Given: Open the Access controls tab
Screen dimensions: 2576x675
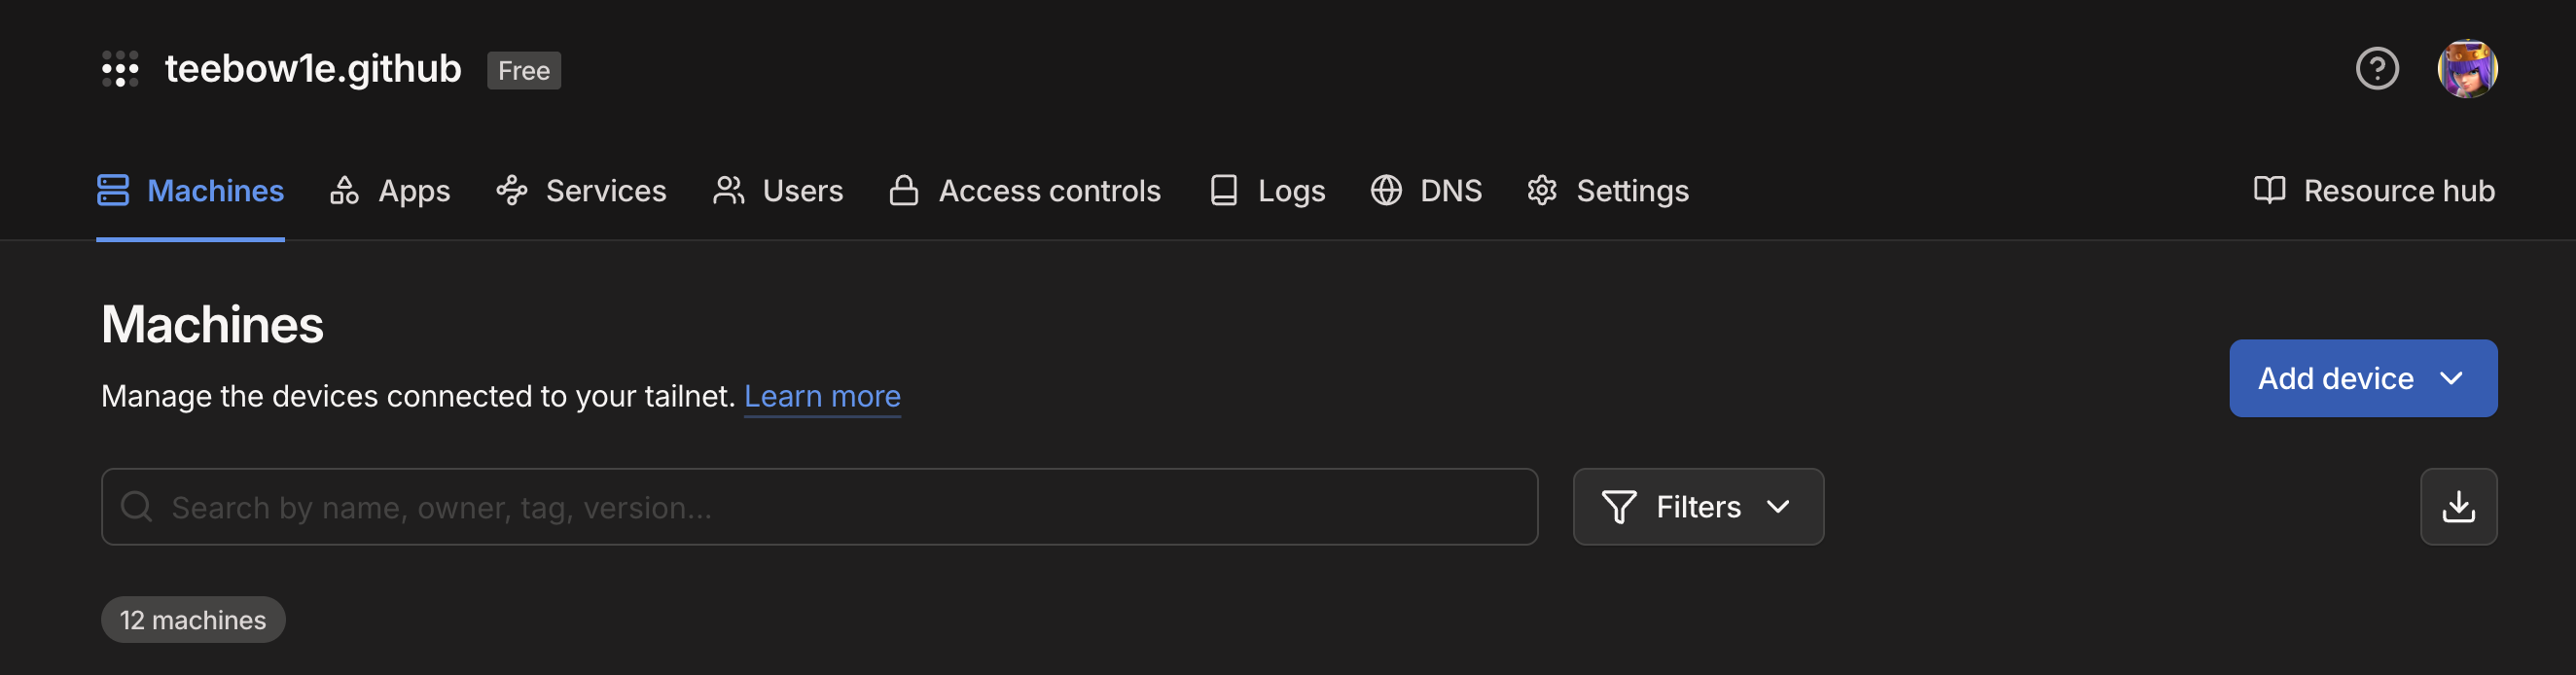Looking at the screenshot, I should click(1025, 190).
